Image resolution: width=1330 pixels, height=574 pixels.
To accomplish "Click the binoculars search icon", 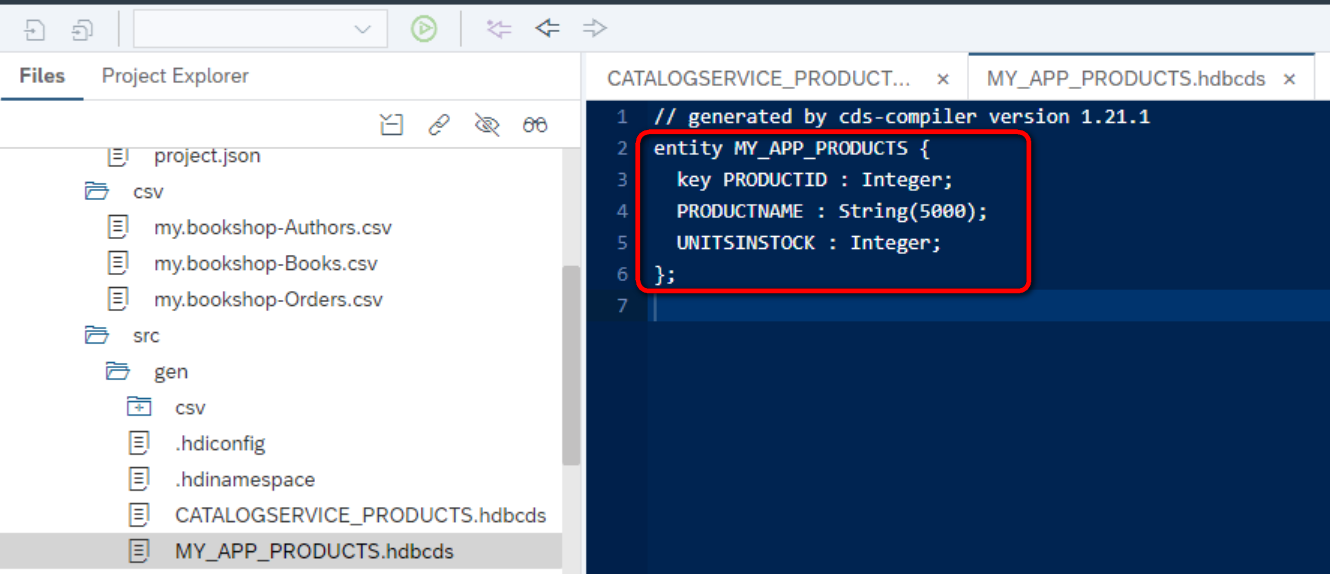I will tap(535, 125).
